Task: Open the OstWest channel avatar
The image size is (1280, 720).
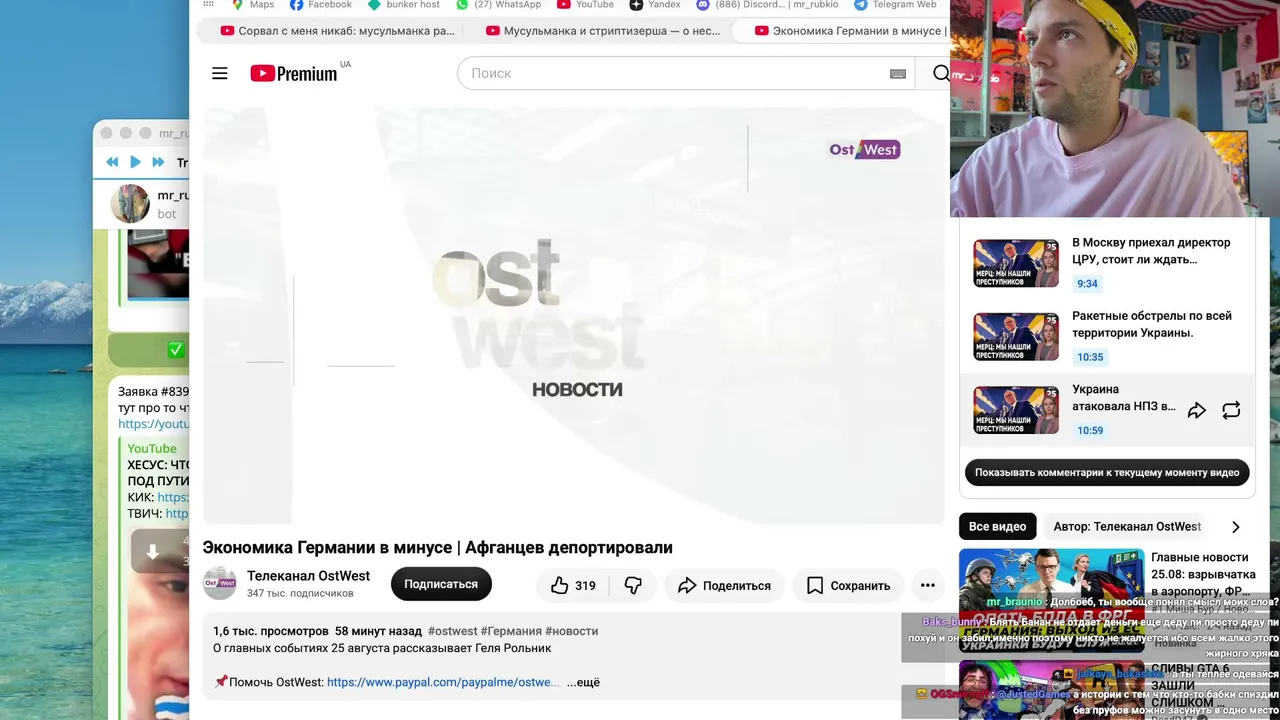Action: pos(220,583)
